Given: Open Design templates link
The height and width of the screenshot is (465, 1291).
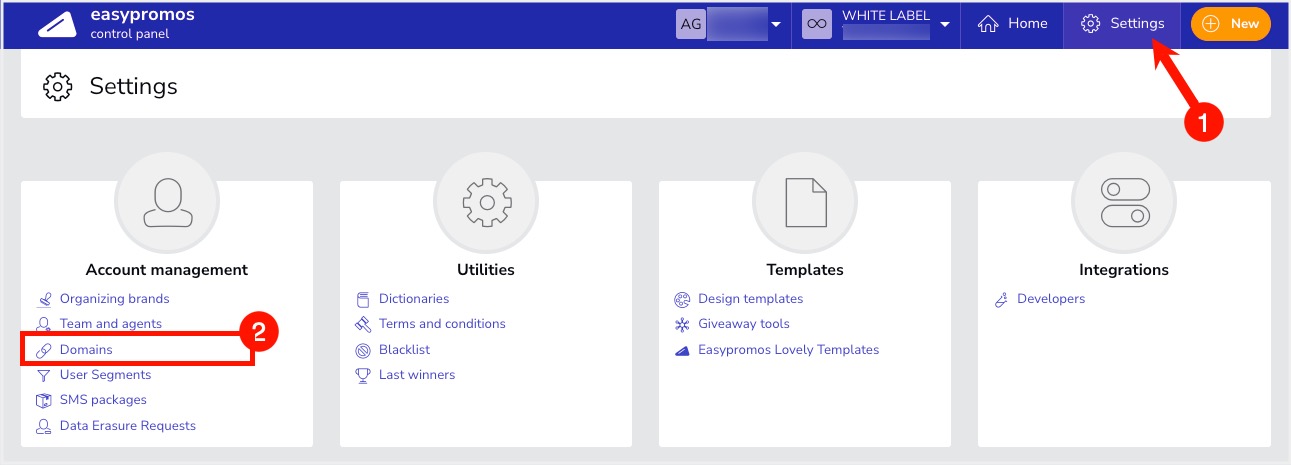Looking at the screenshot, I should tap(750, 298).
